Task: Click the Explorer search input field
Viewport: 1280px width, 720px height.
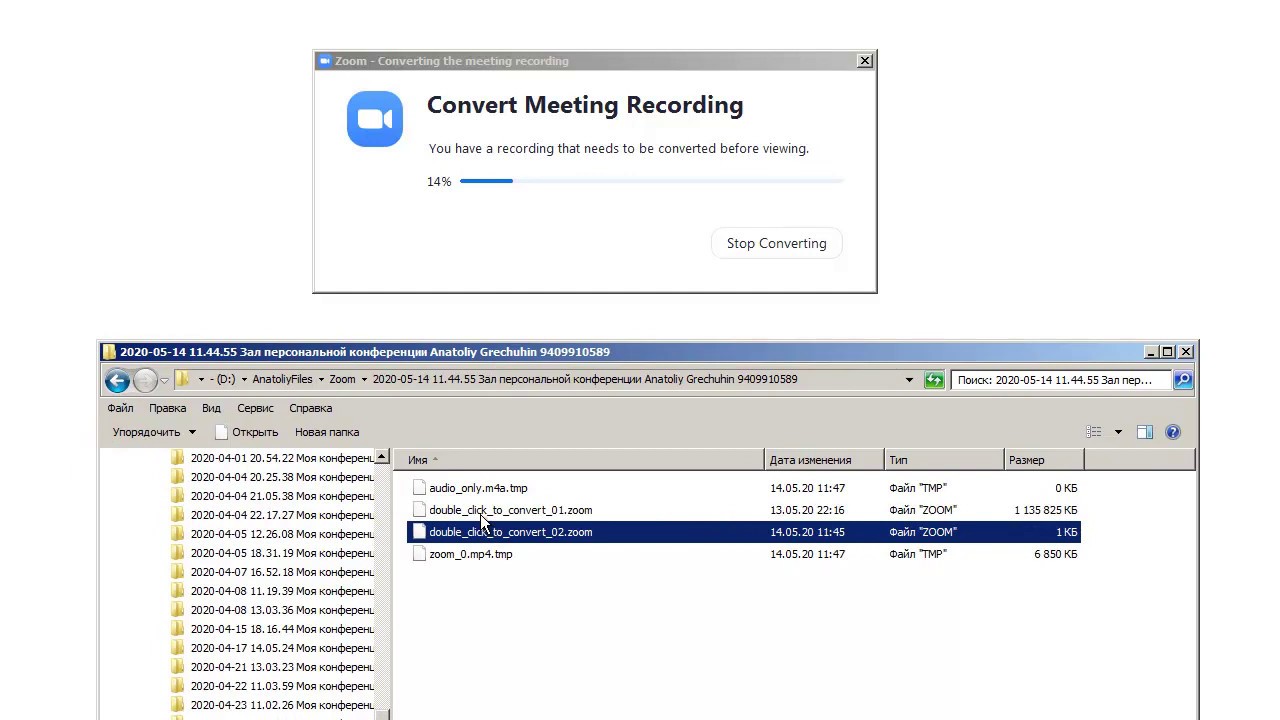Action: pos(1061,380)
